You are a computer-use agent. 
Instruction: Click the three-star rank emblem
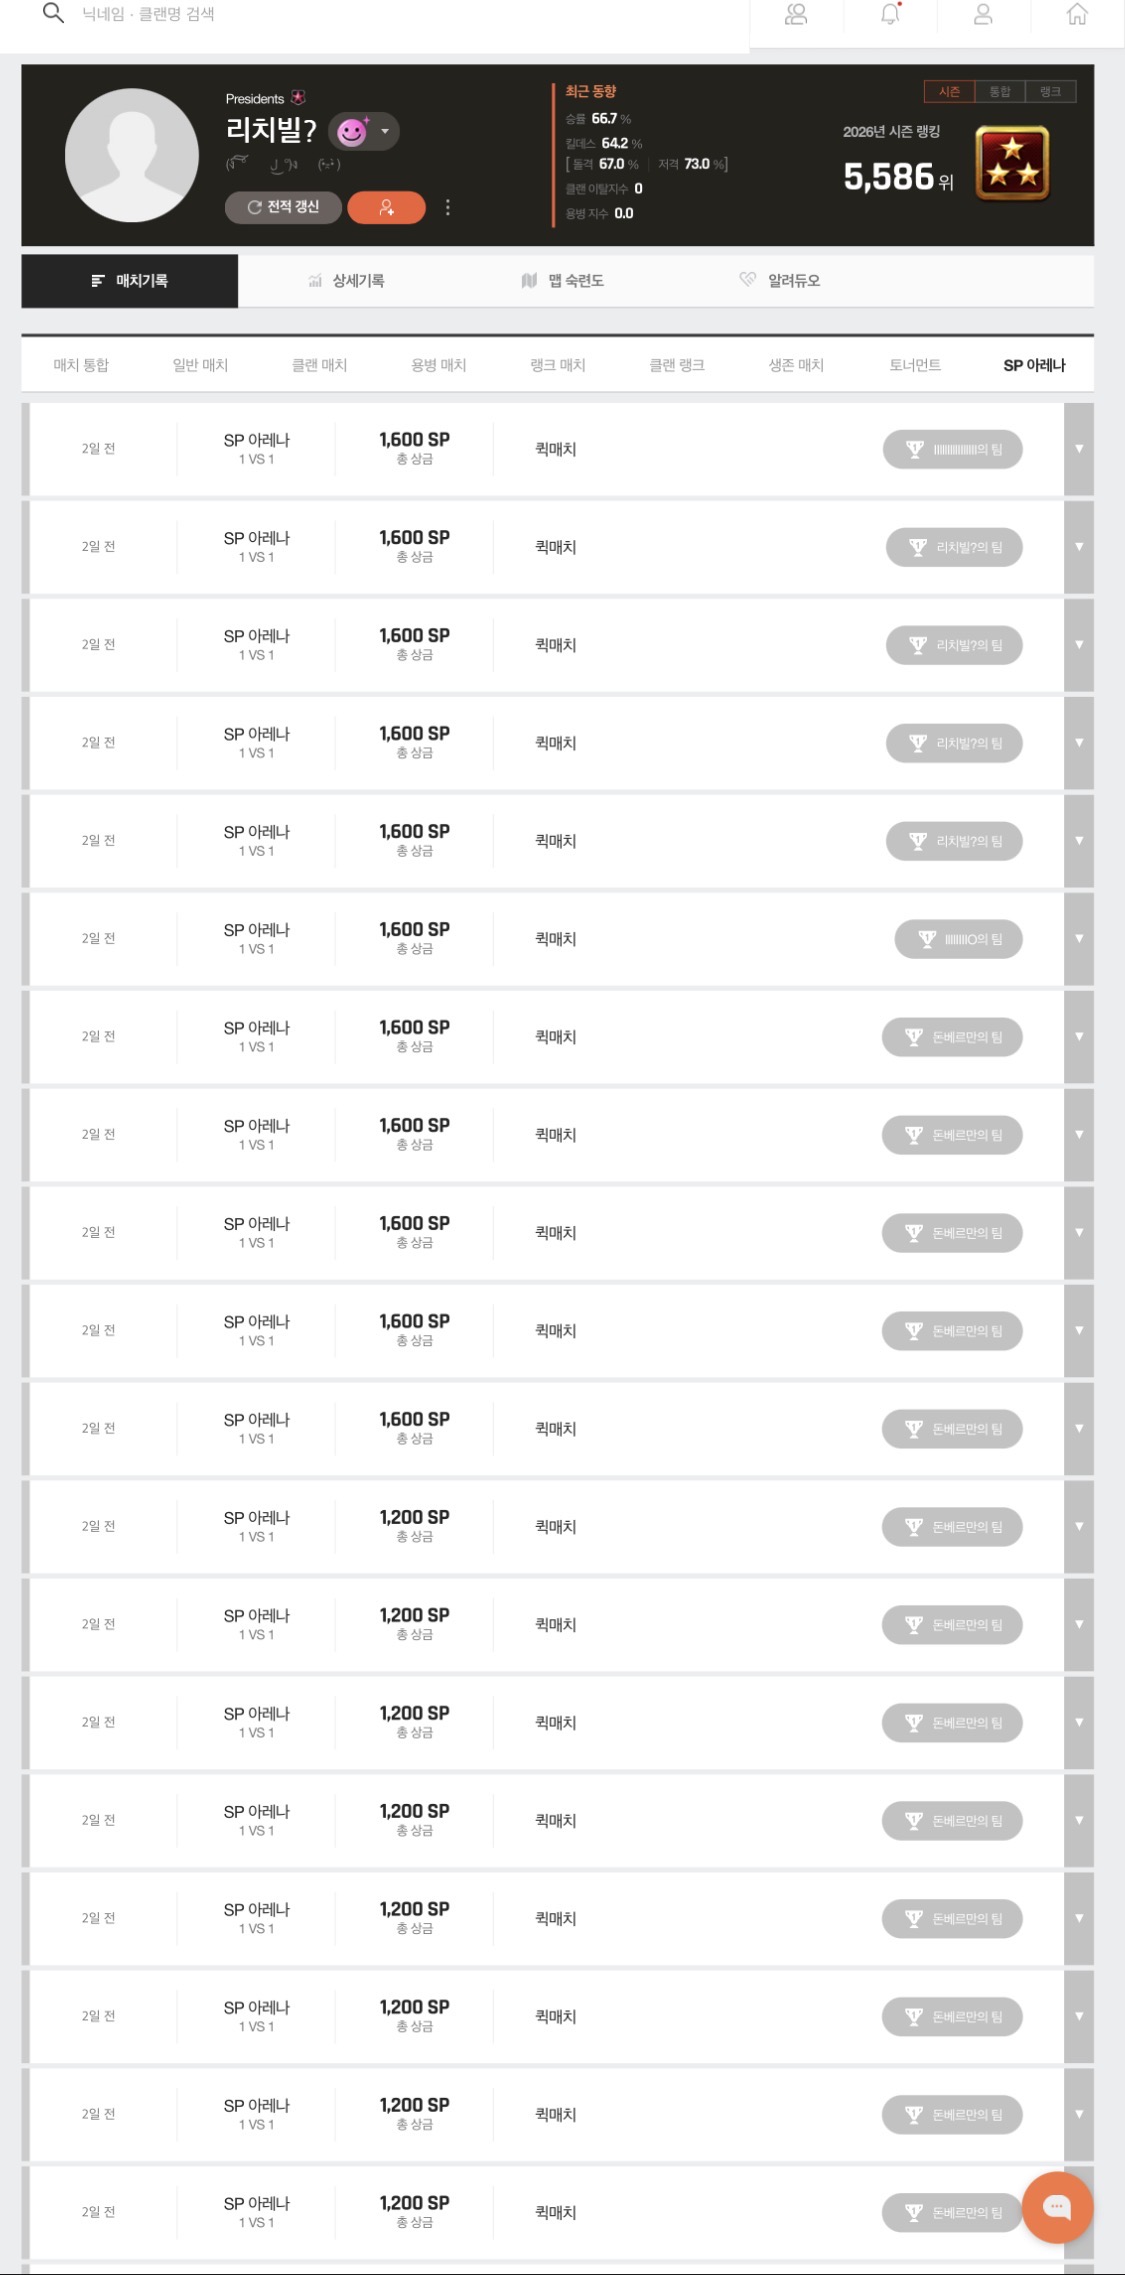tap(1012, 164)
